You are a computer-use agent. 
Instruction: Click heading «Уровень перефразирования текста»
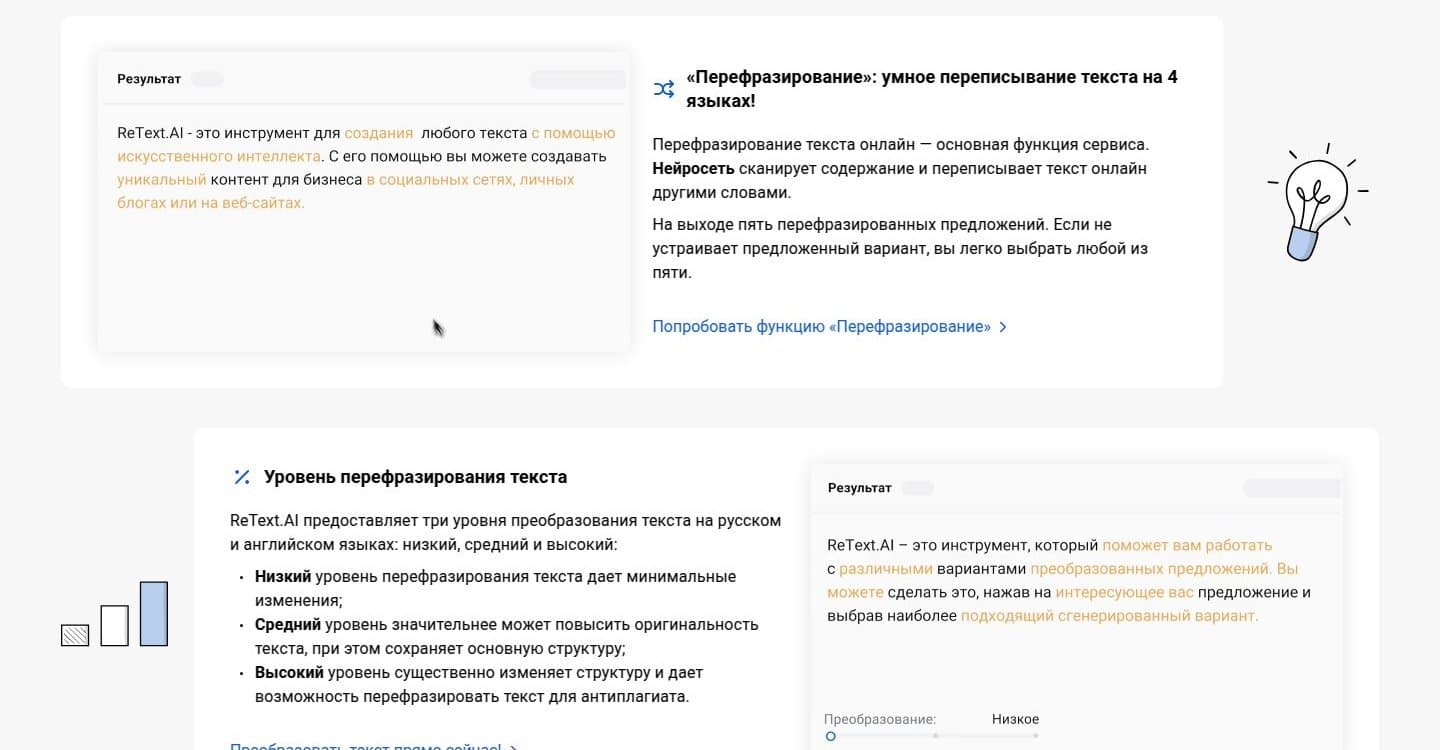click(x=415, y=477)
